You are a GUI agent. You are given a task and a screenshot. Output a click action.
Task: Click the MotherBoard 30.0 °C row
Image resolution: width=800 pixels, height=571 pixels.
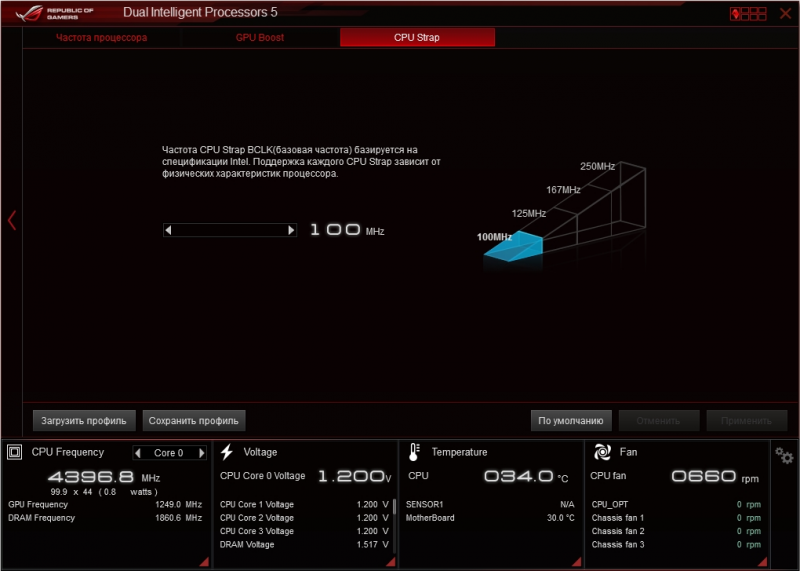tap(490, 518)
